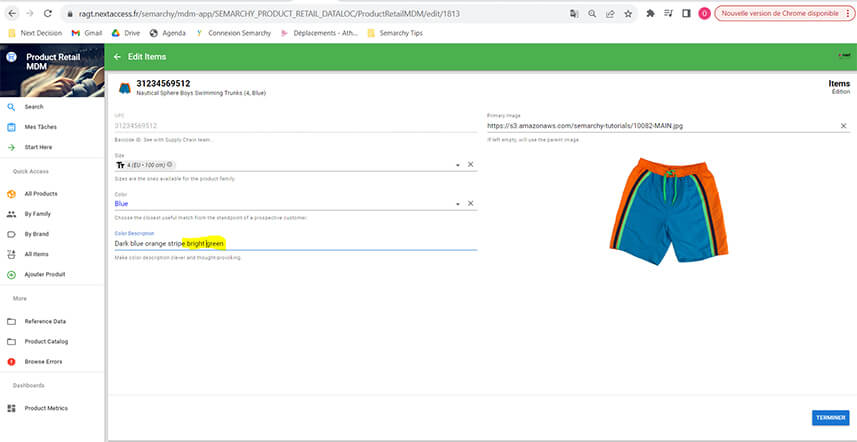Click the Color Description text field

(296, 244)
